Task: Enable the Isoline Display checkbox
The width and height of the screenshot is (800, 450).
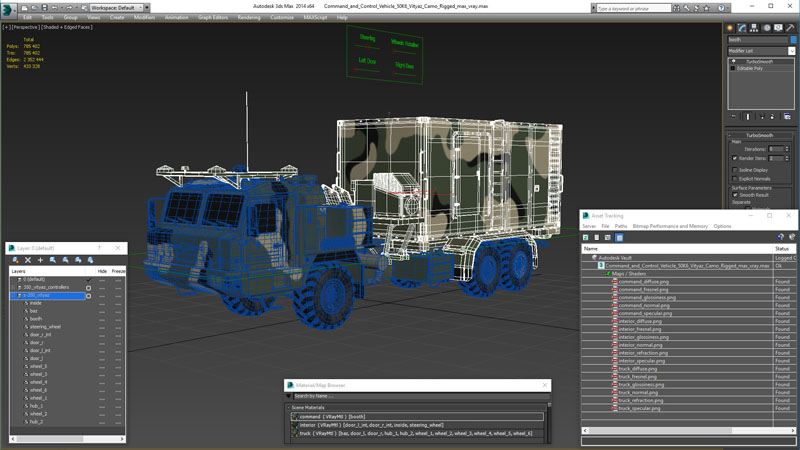Action: [x=735, y=169]
